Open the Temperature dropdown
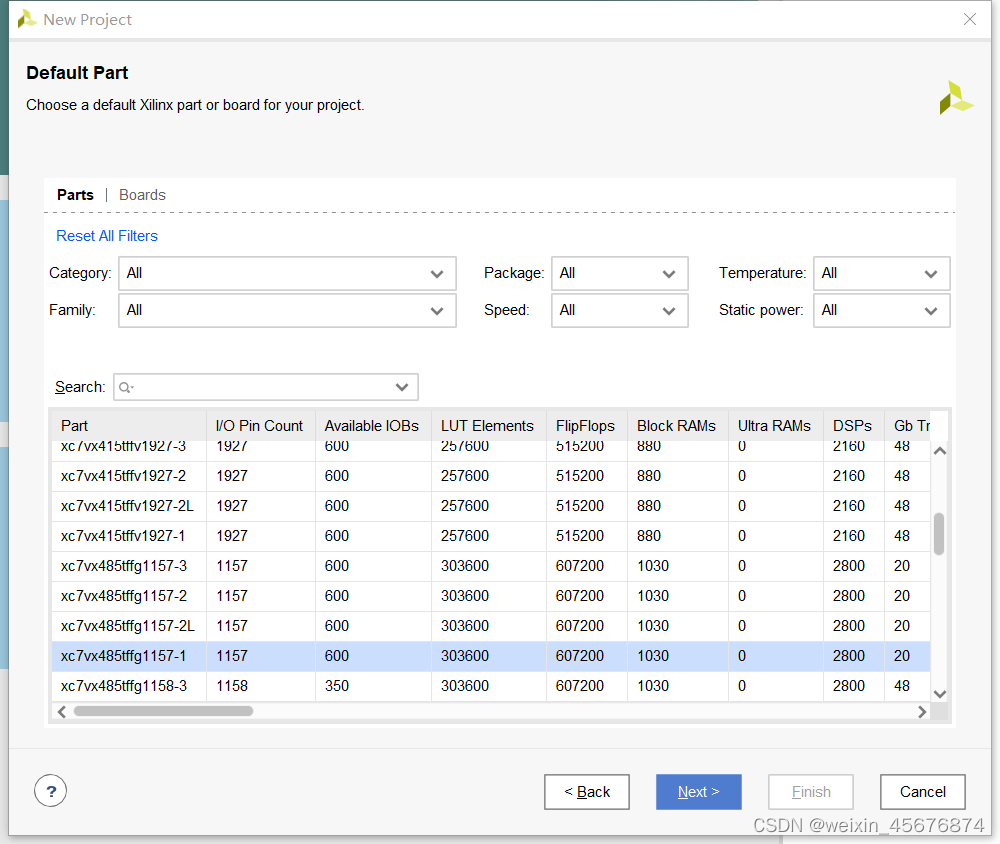 tap(881, 274)
